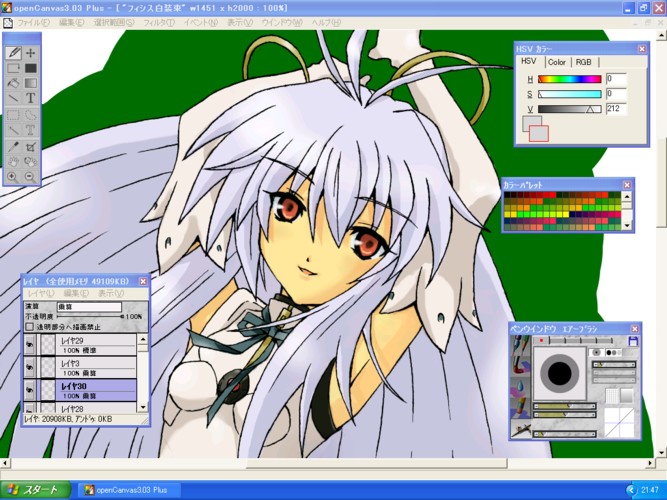Viewport: 667px width, 500px height.
Task: Select the Move tool crosshair
Action: tap(31, 53)
